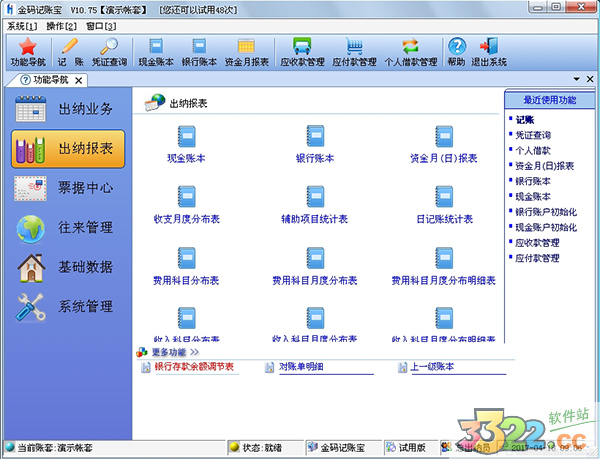Click the 记账 pencil toolbar icon

[x=70, y=52]
